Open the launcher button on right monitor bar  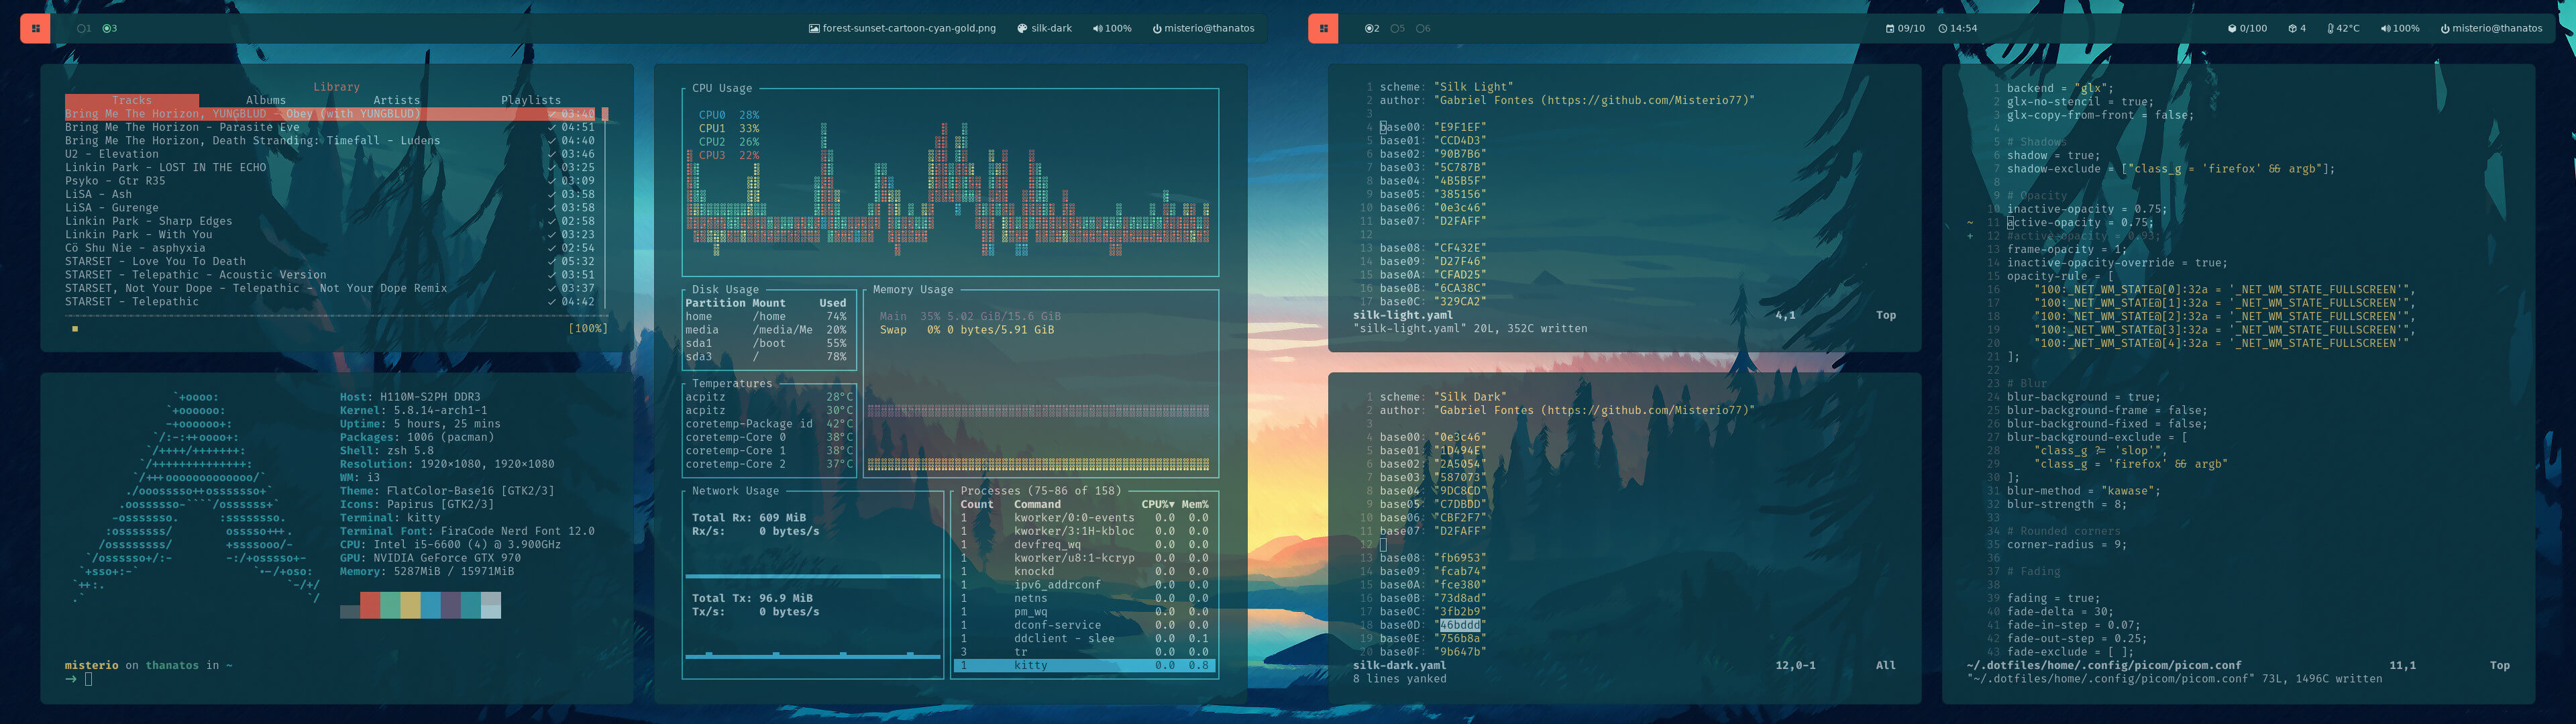point(1323,28)
